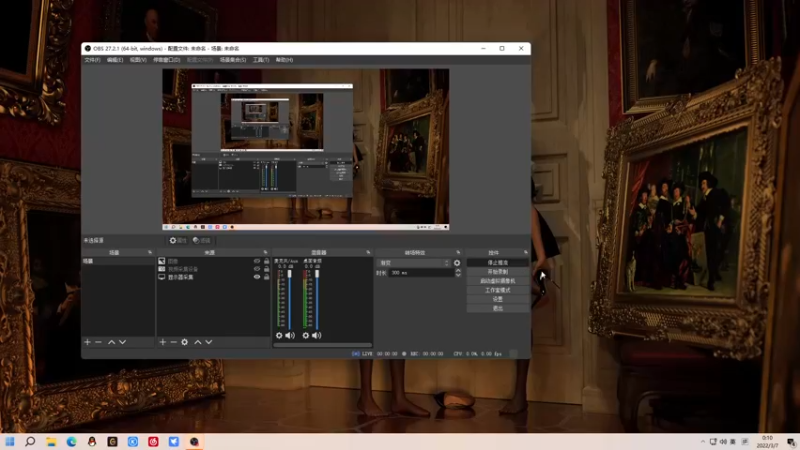
Task: Click the LIVE streaming status icon
Action: coord(356,354)
